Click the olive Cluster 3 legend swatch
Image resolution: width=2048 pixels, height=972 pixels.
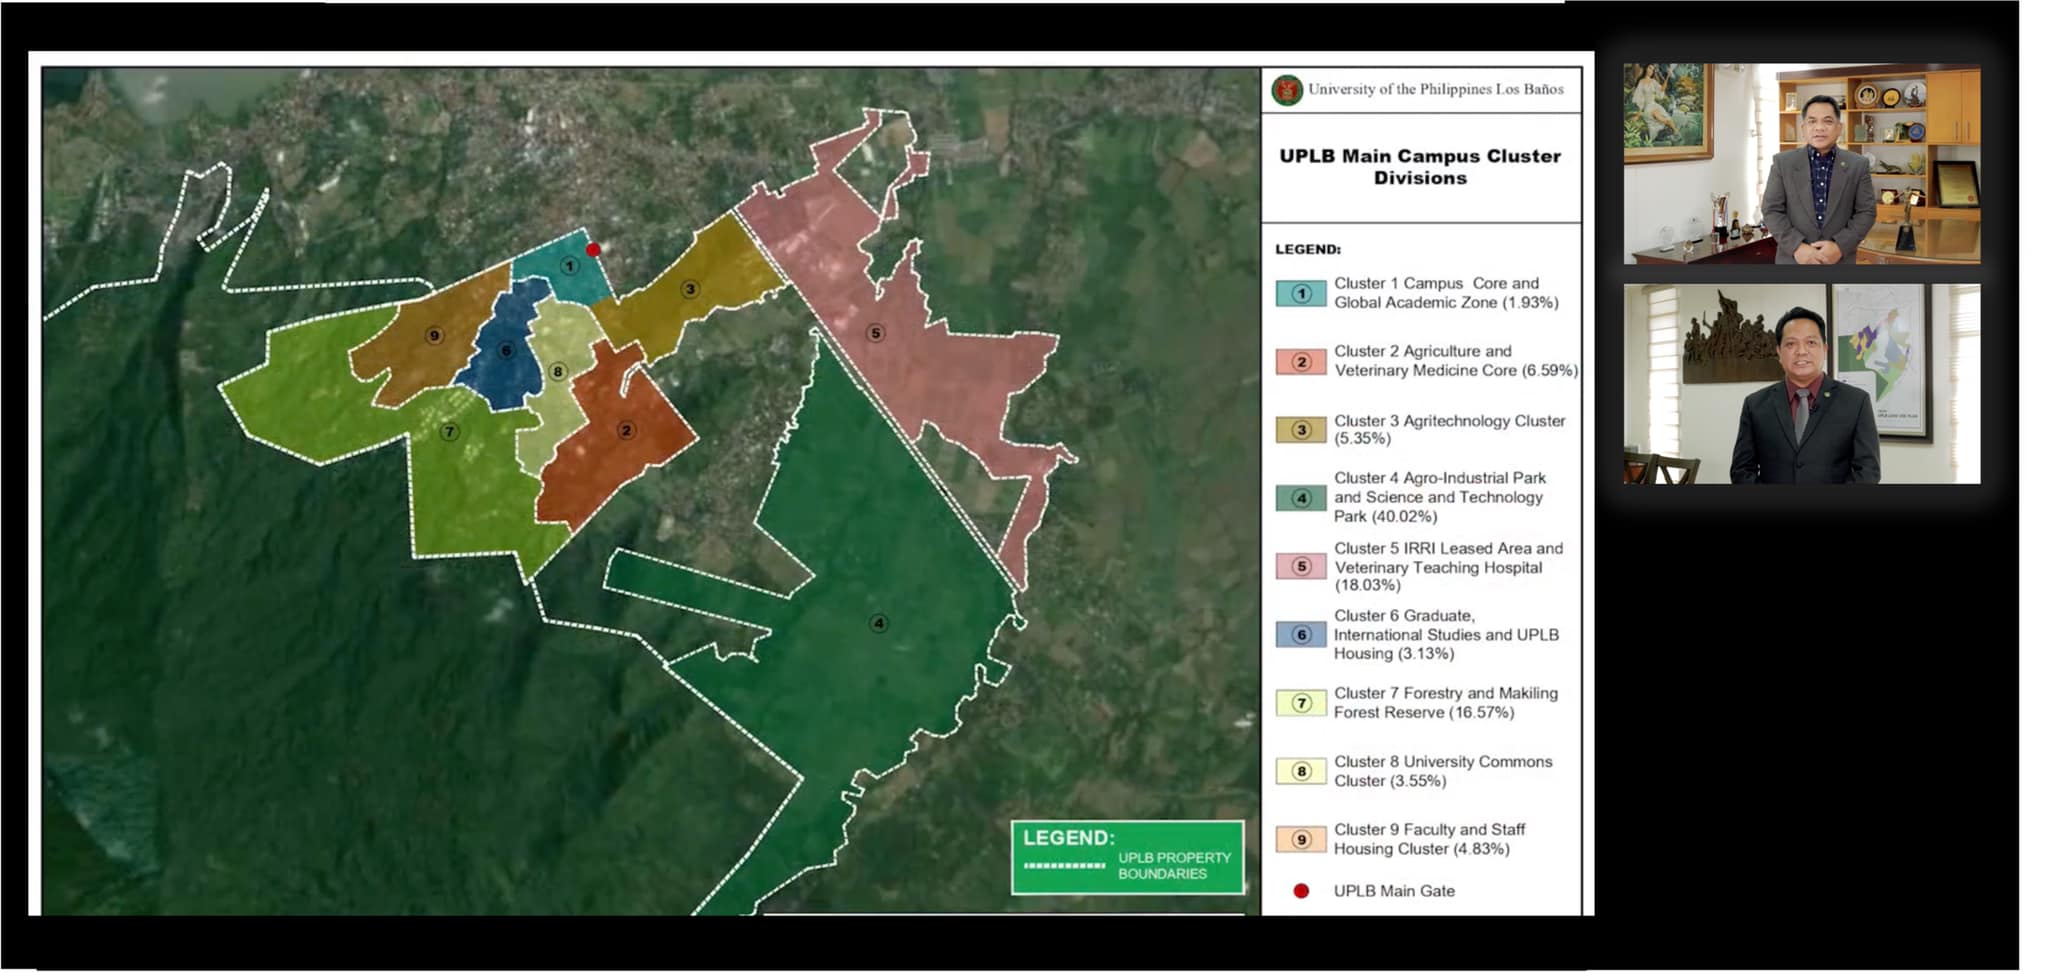click(1301, 430)
